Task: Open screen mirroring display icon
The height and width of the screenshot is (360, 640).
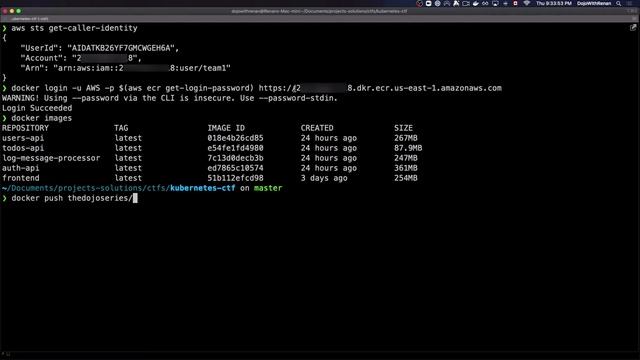Action: tap(495, 3)
